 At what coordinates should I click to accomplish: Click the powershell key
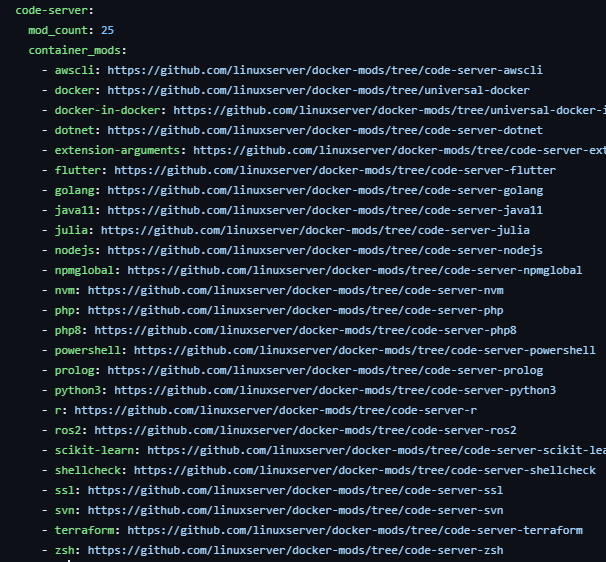88,351
